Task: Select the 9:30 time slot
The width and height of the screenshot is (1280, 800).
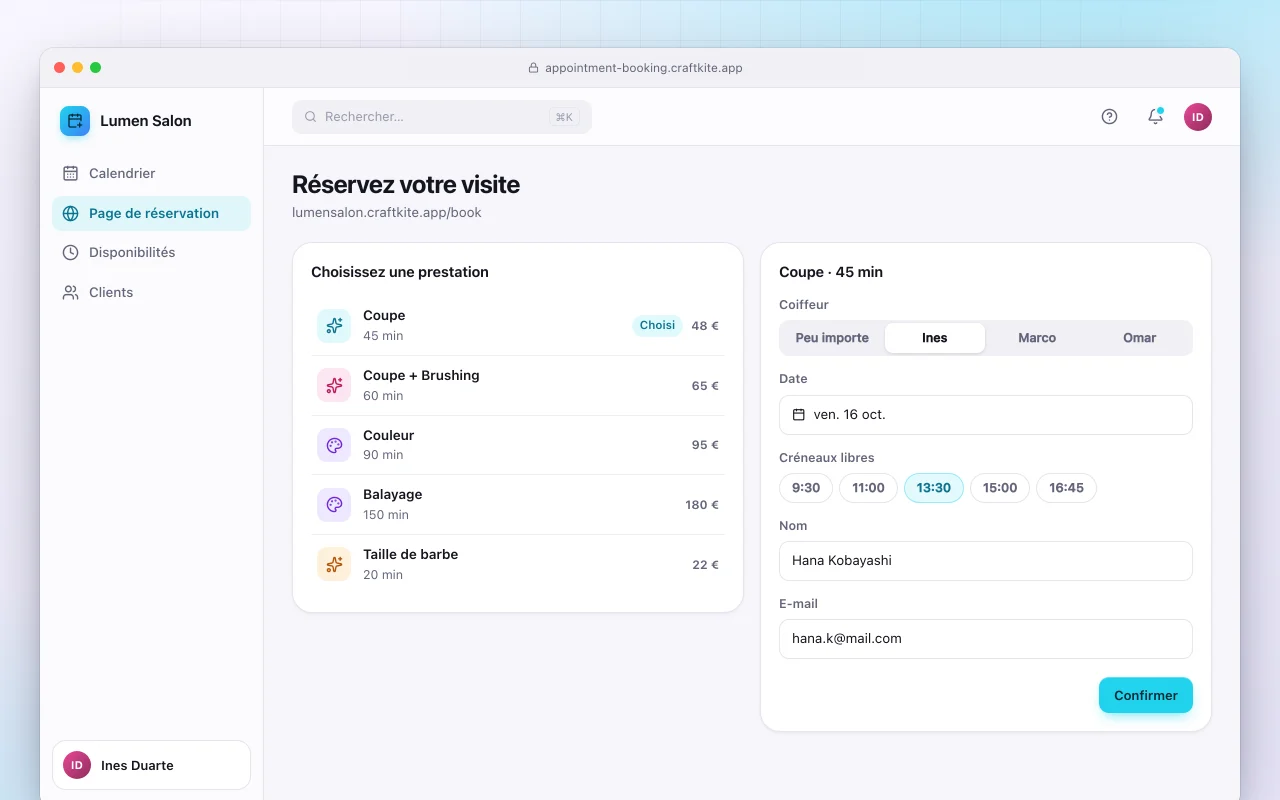Action: pos(806,488)
